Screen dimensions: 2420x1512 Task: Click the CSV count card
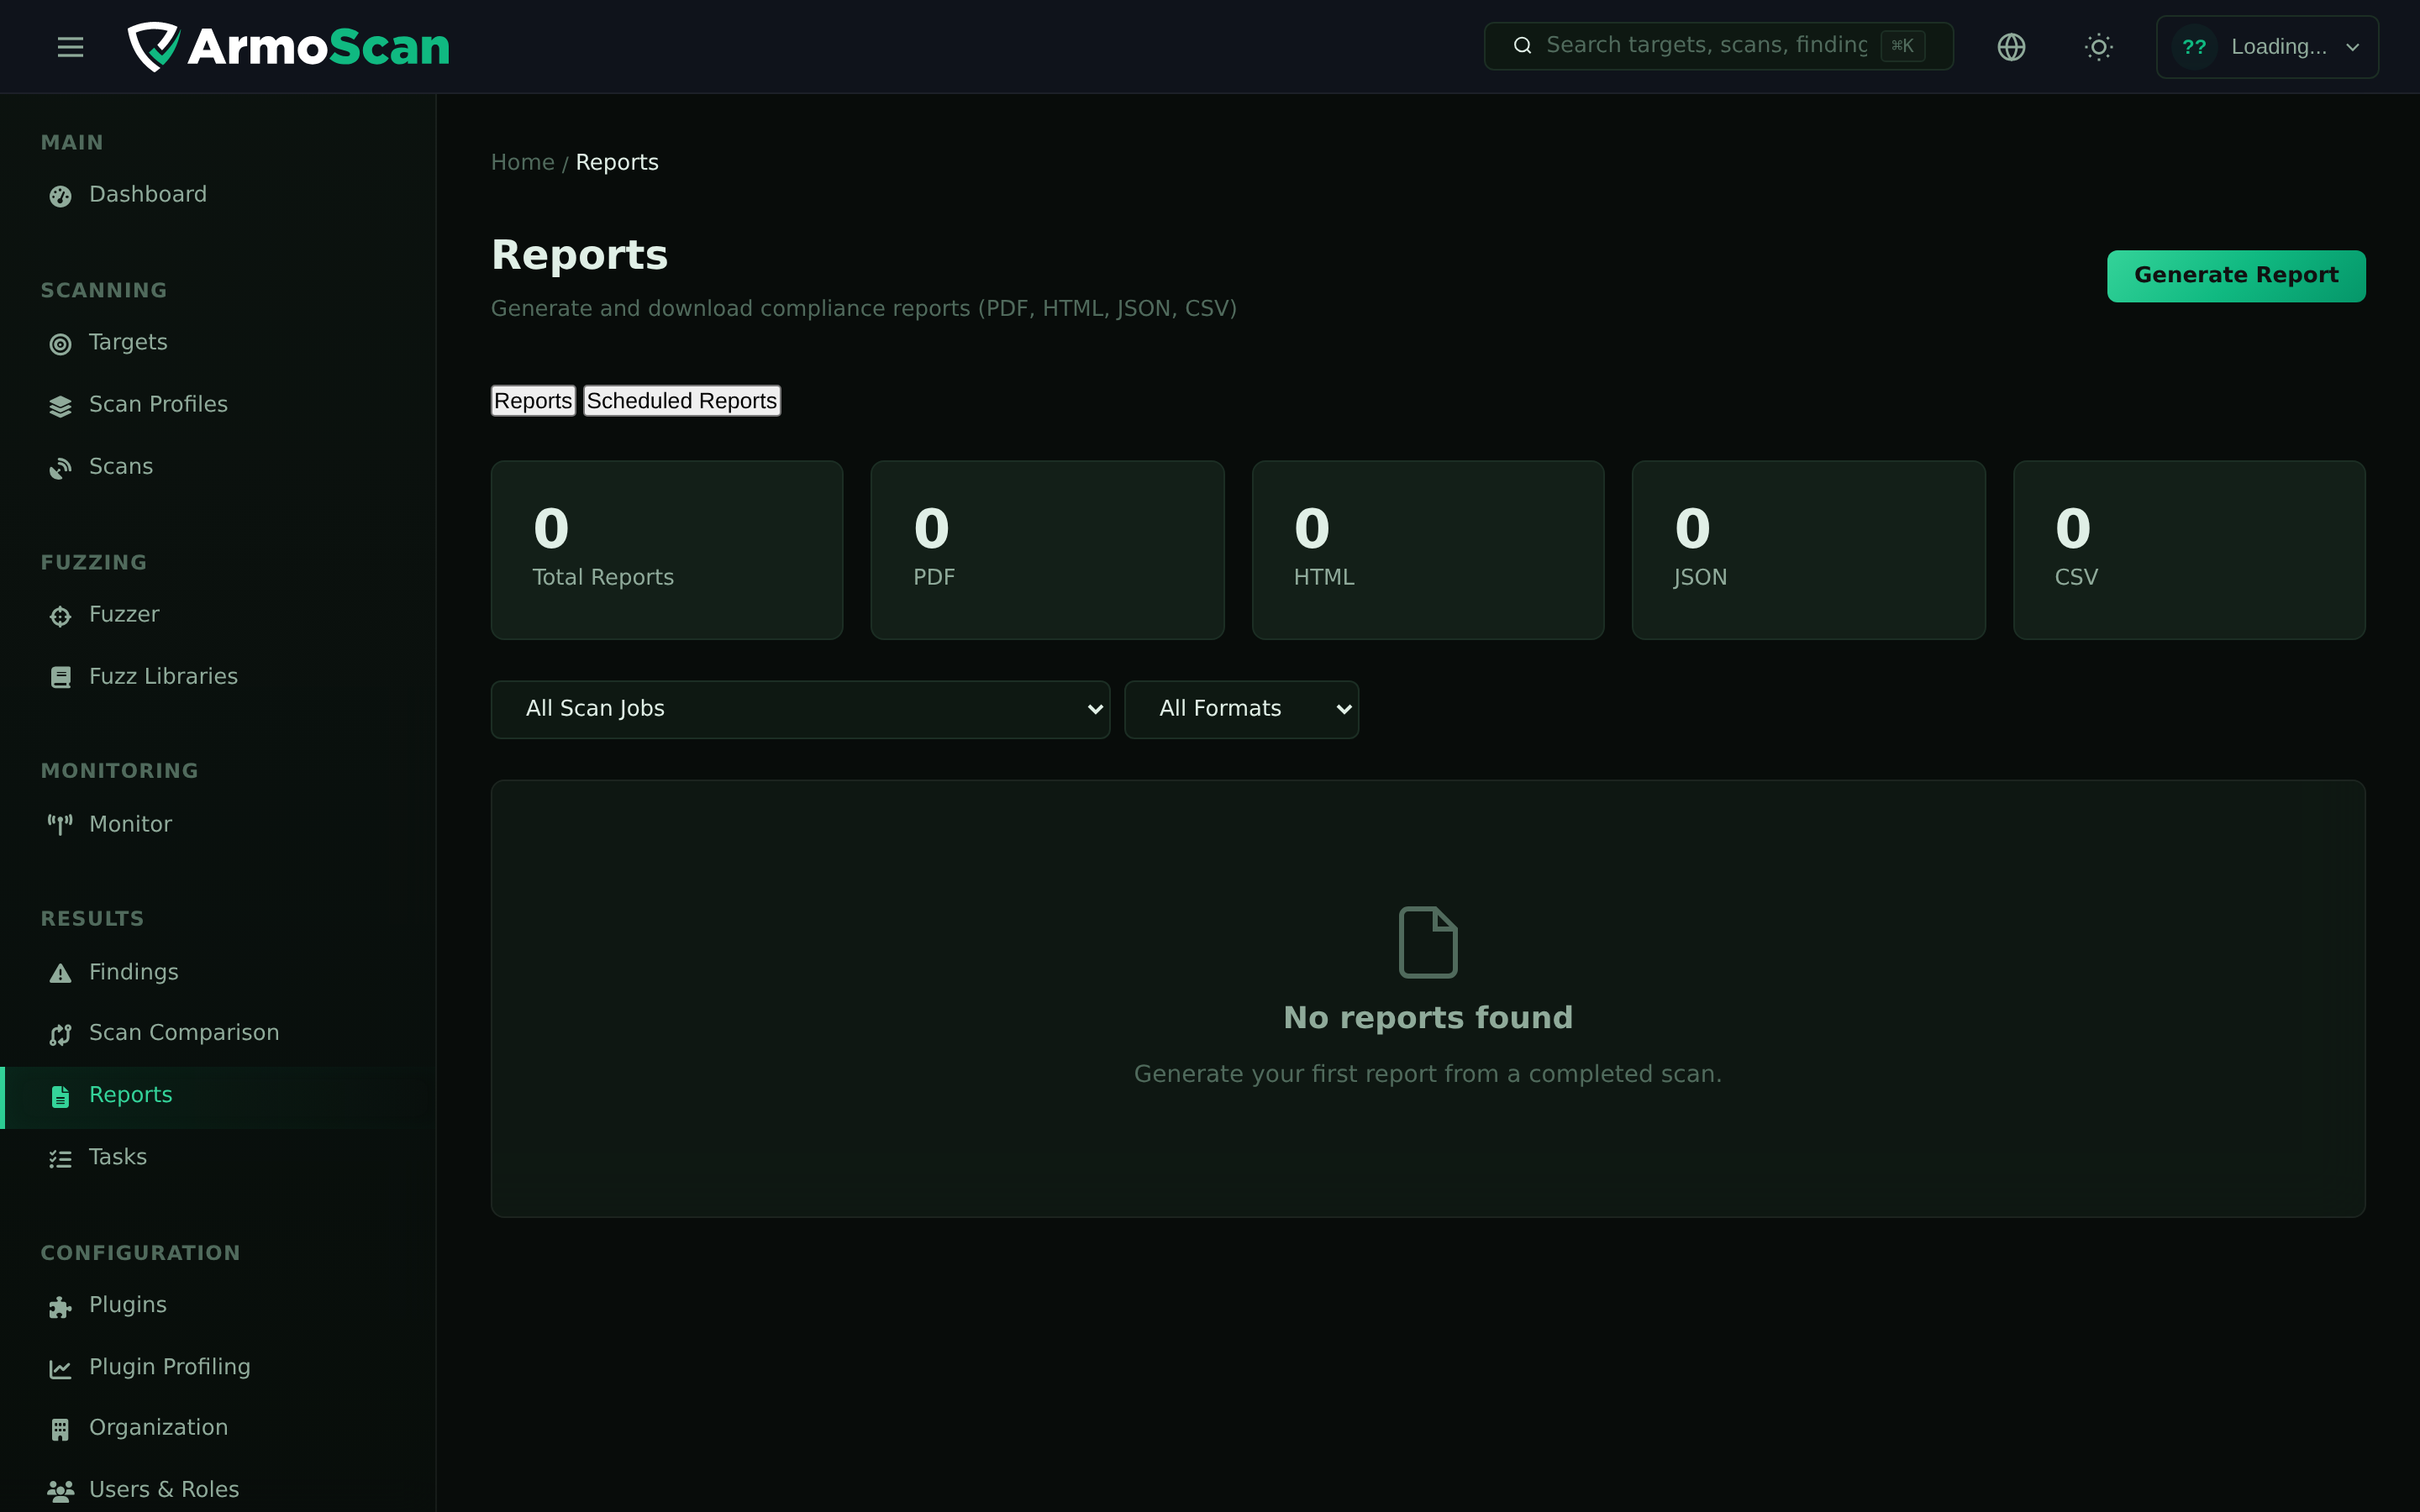tap(2189, 550)
